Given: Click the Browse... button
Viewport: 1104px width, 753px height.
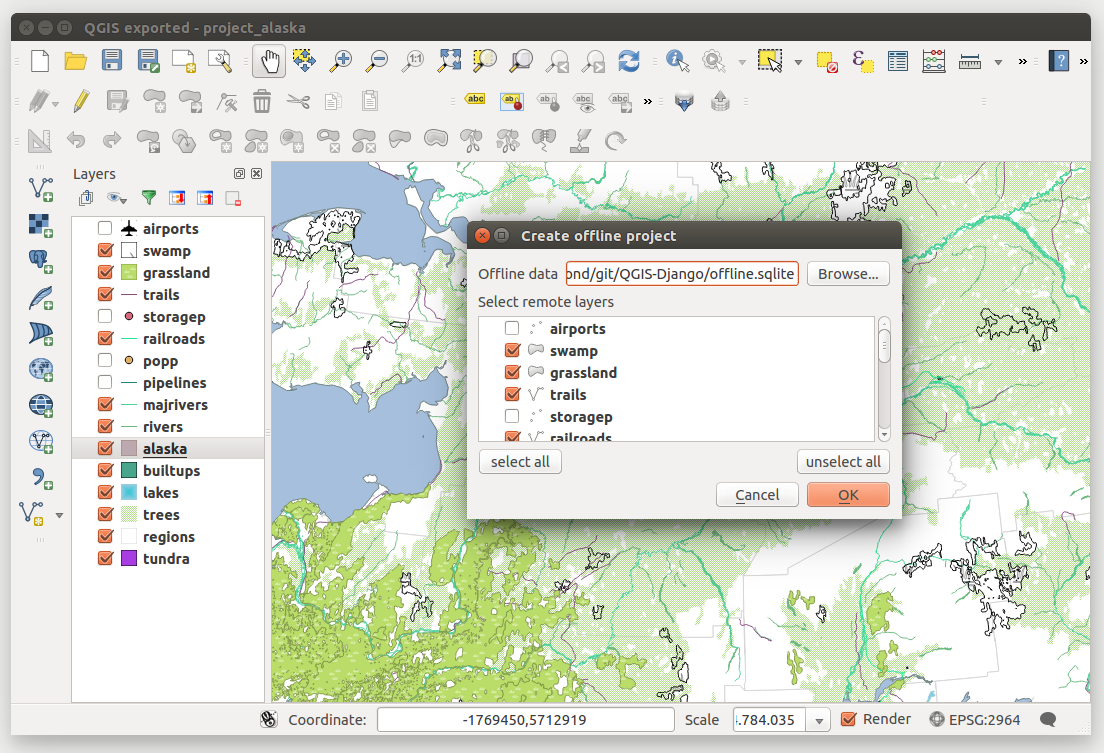Looking at the screenshot, I should [x=848, y=274].
